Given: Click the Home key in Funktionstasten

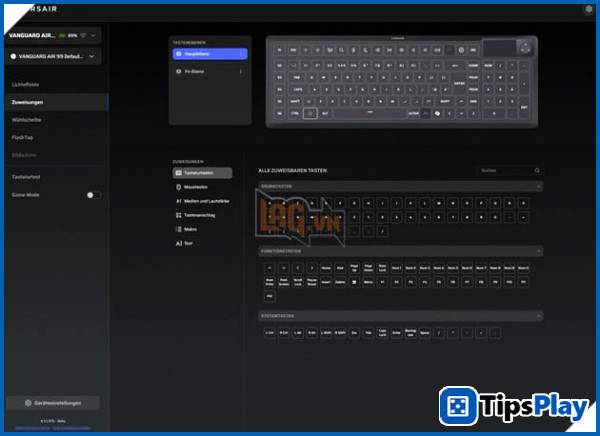Looking at the screenshot, I should tap(326, 268).
